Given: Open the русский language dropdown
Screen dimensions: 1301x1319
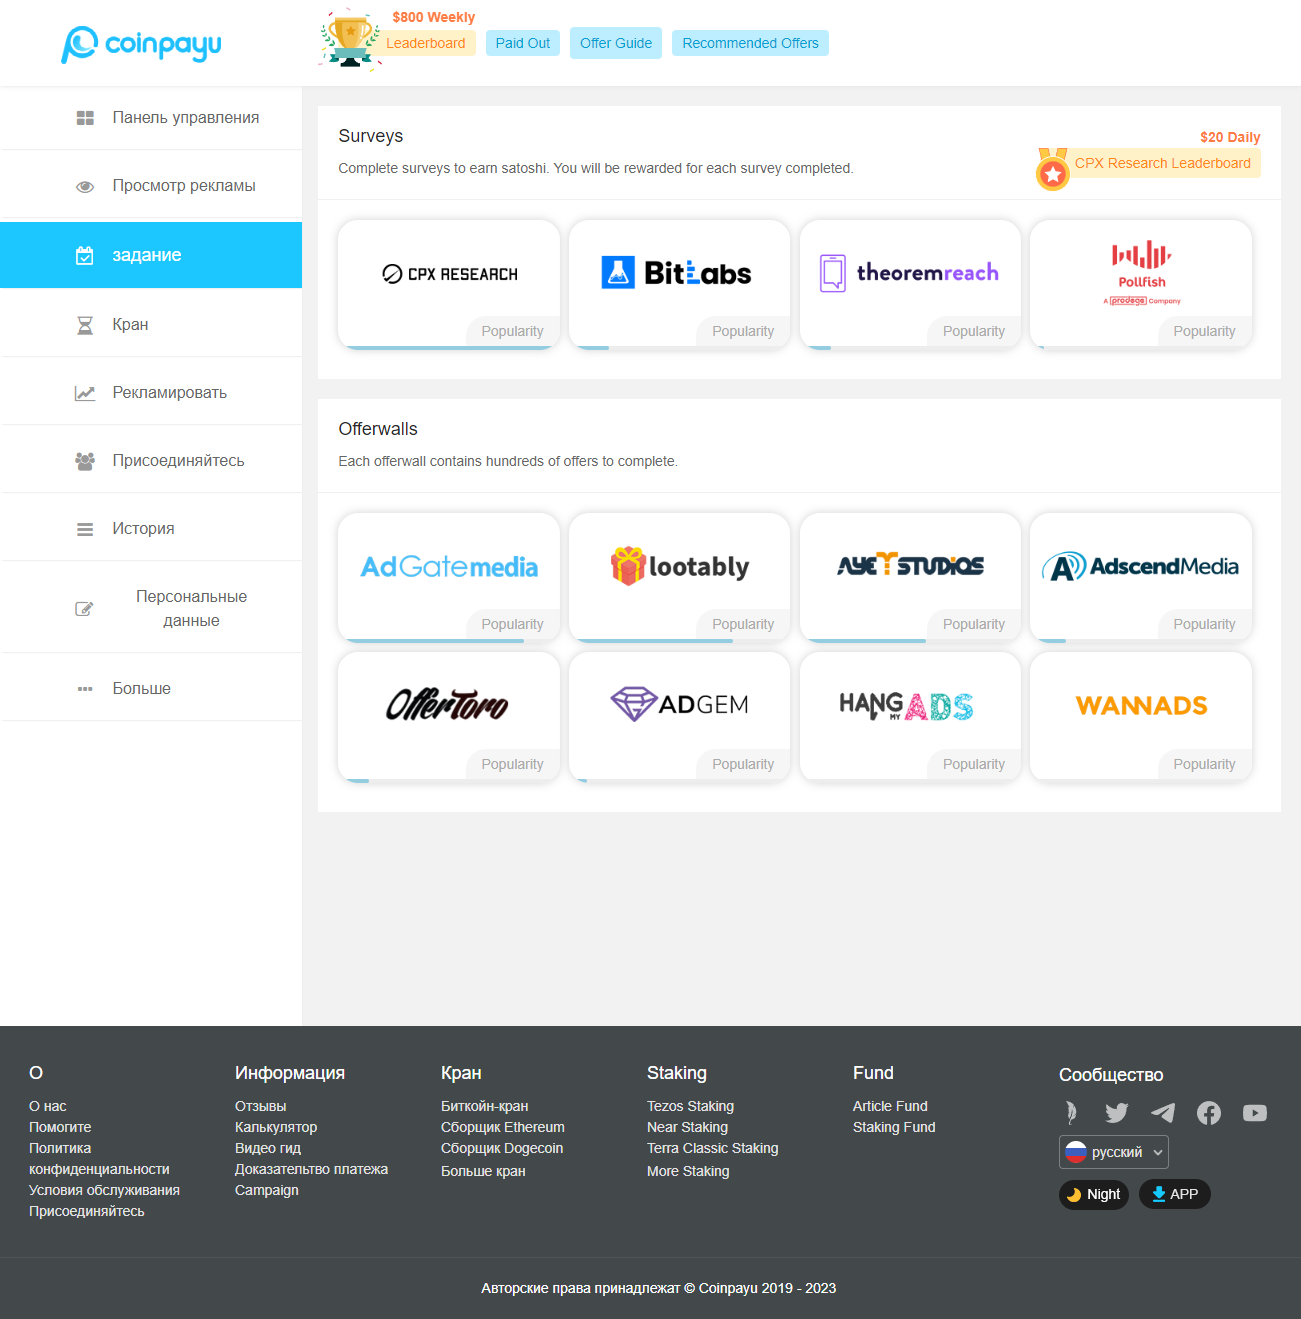Looking at the screenshot, I should point(1114,1152).
